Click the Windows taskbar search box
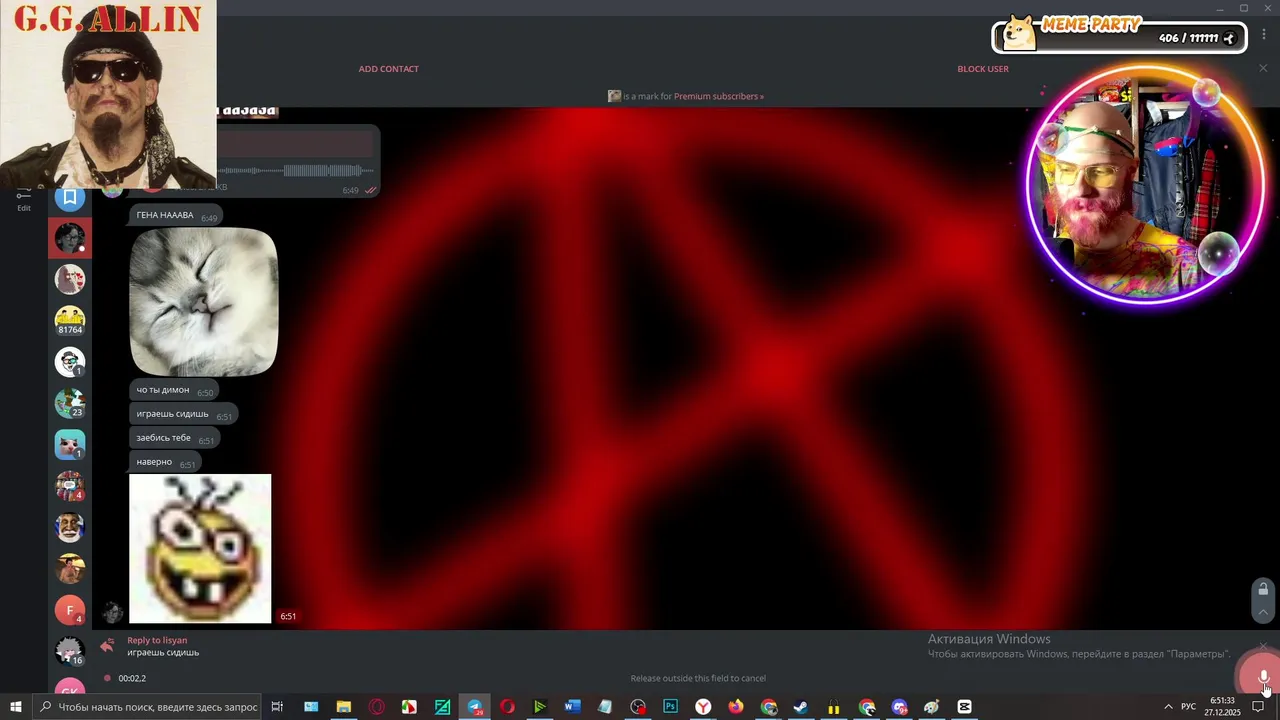 pos(148,707)
